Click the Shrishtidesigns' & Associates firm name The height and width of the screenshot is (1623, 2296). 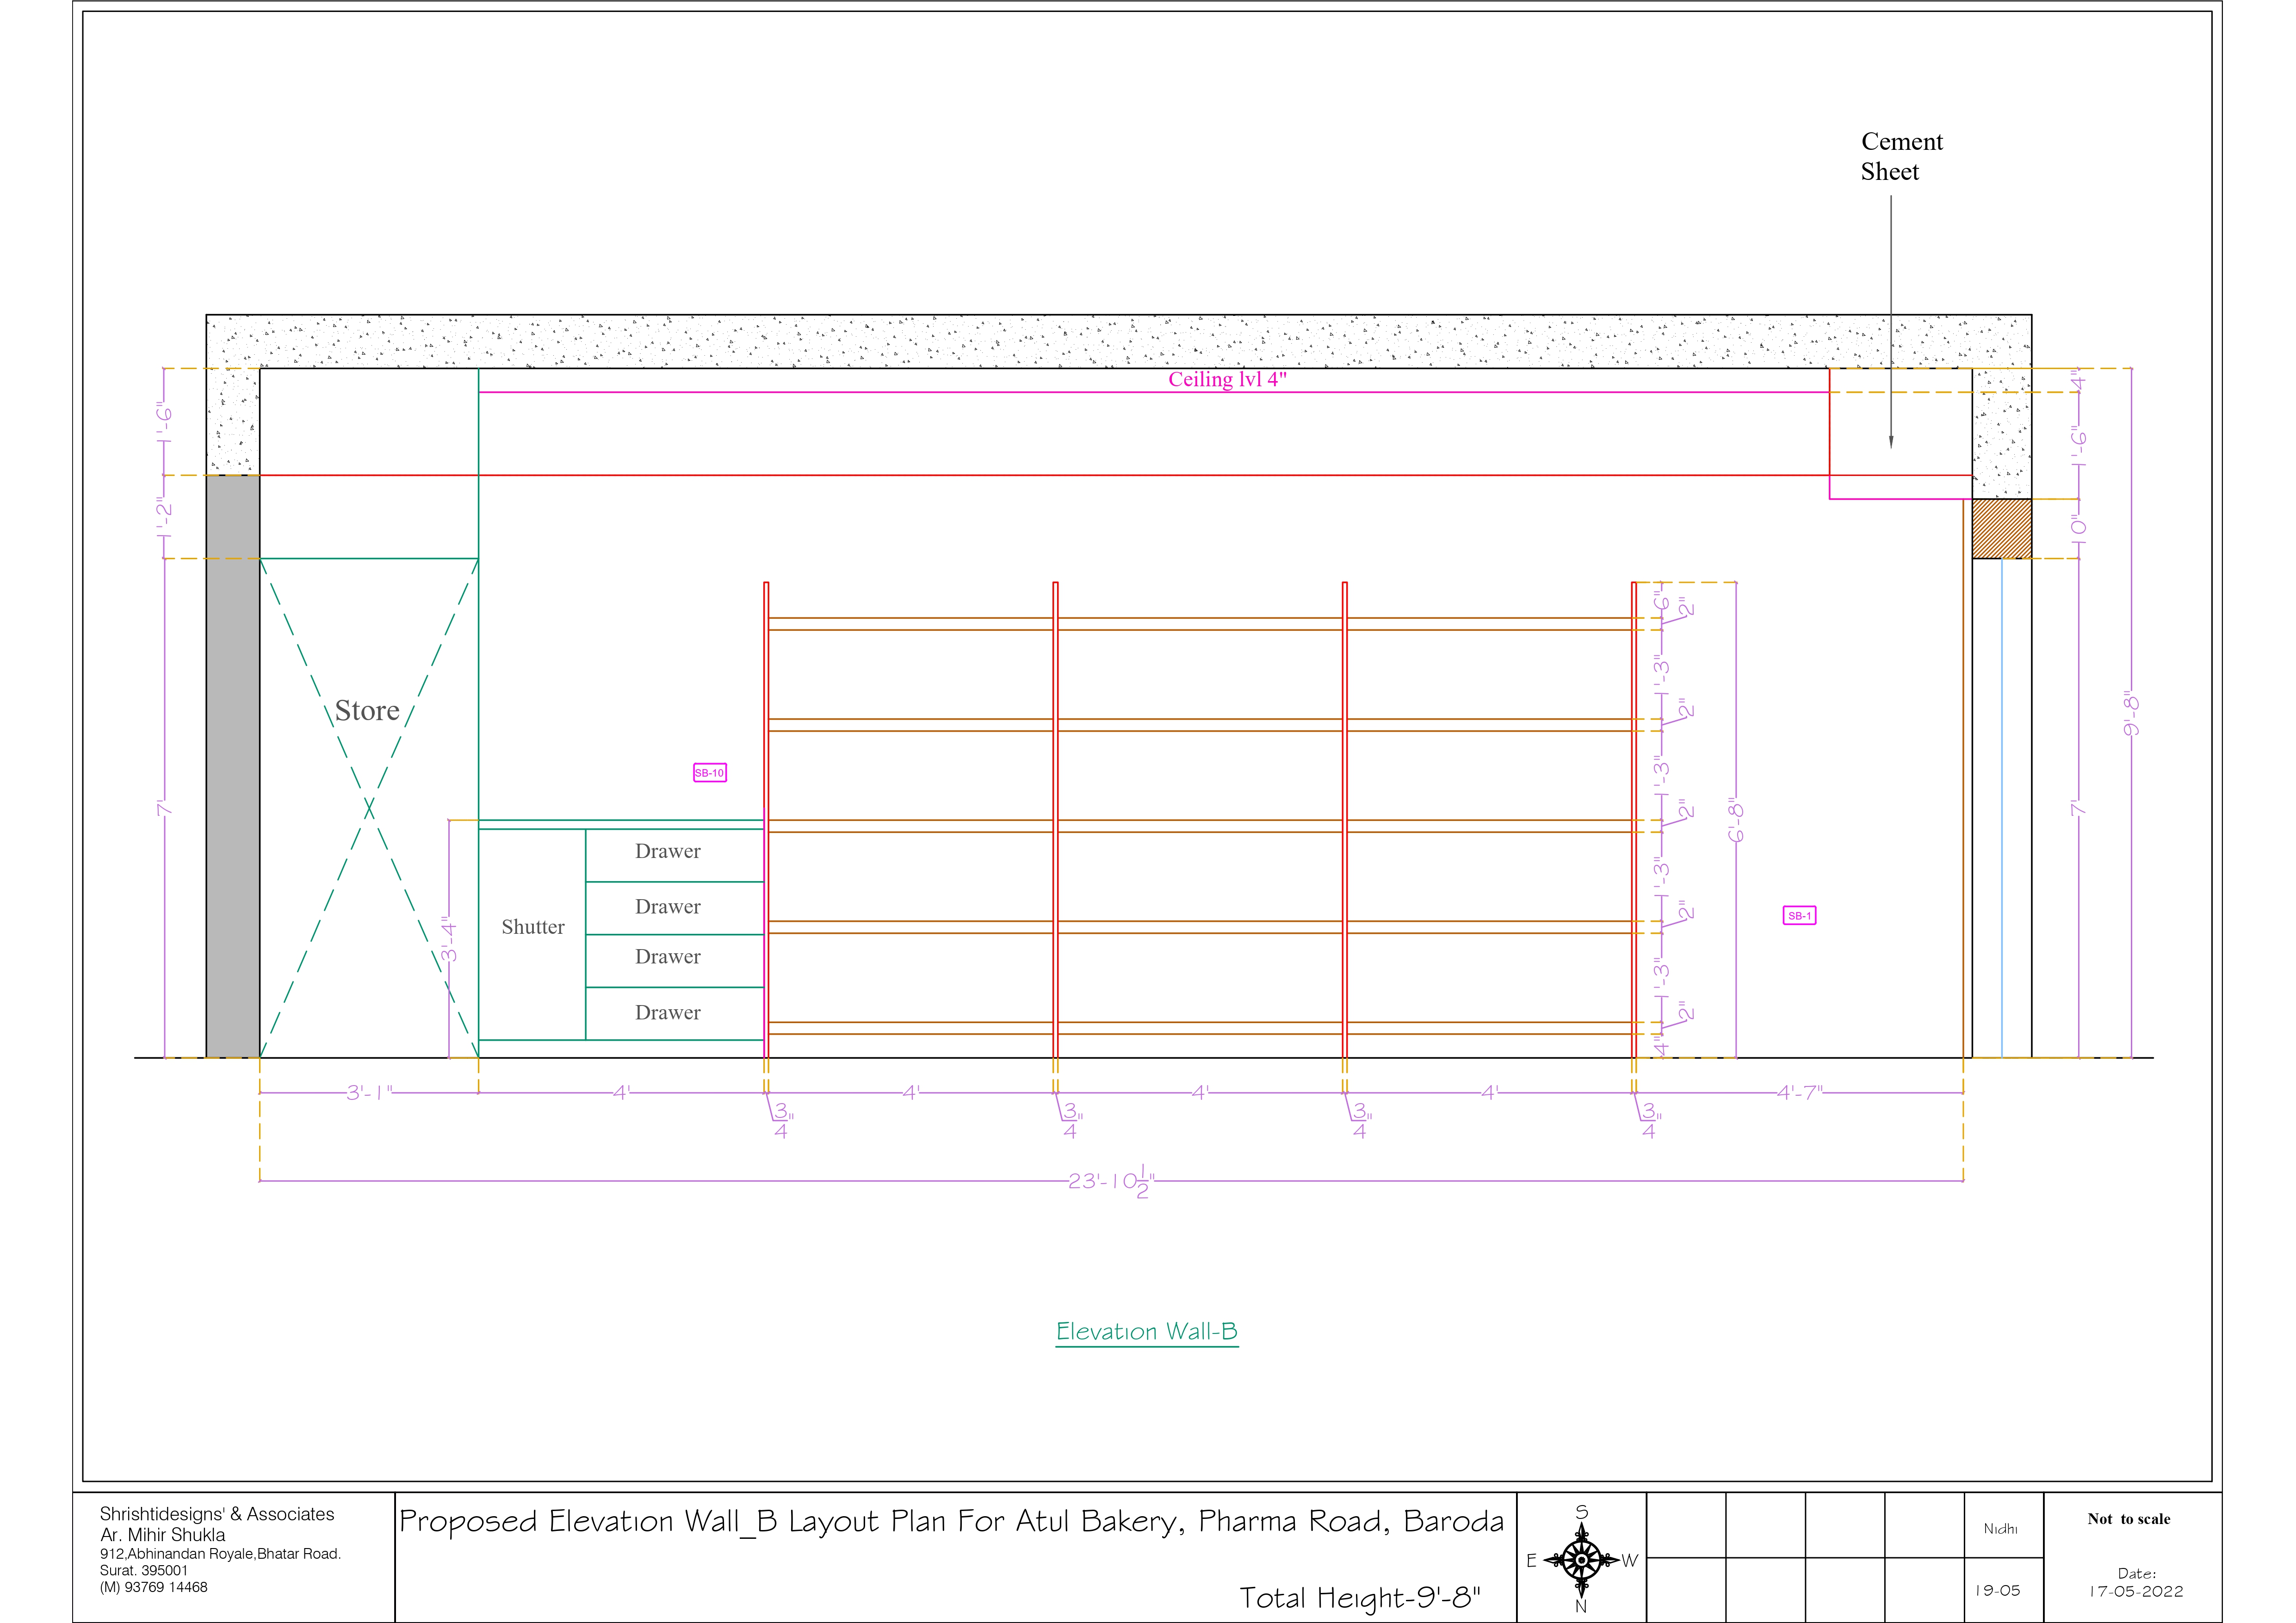pos(217,1514)
